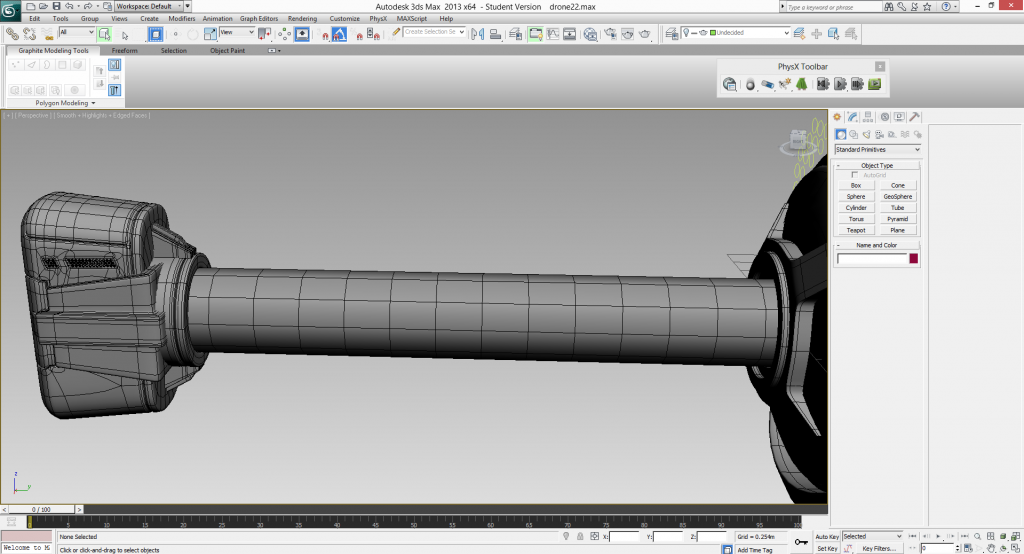Click the Mirror tool icon

pos(477,33)
